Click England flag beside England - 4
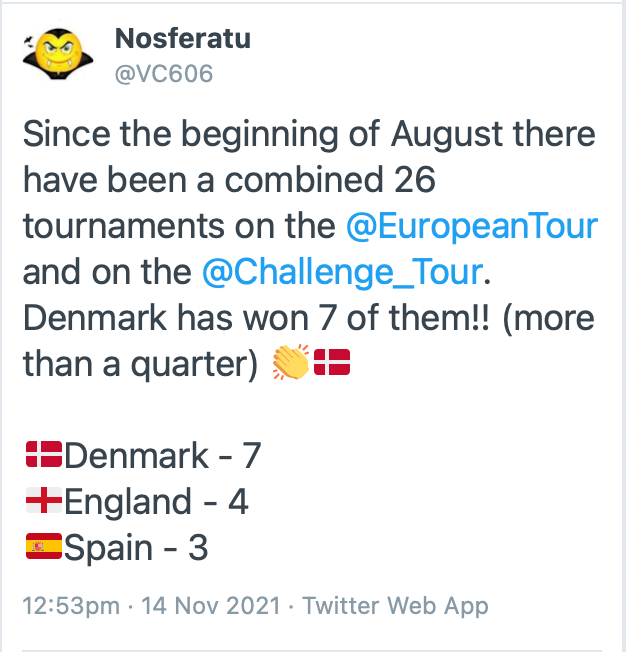Screen dimensions: 626x652 coord(44,500)
